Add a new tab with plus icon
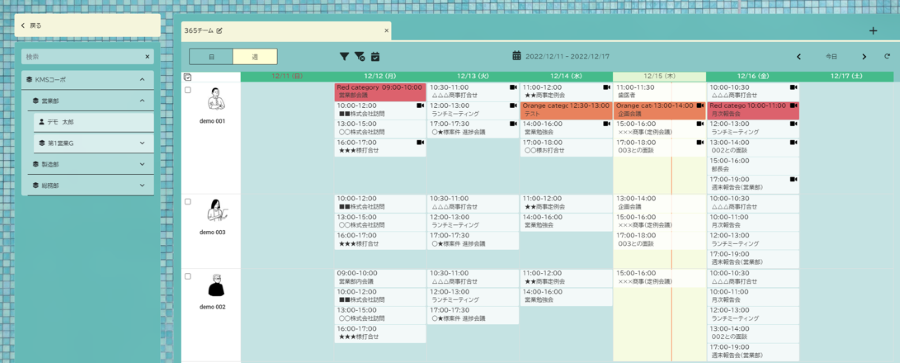 coord(873,31)
